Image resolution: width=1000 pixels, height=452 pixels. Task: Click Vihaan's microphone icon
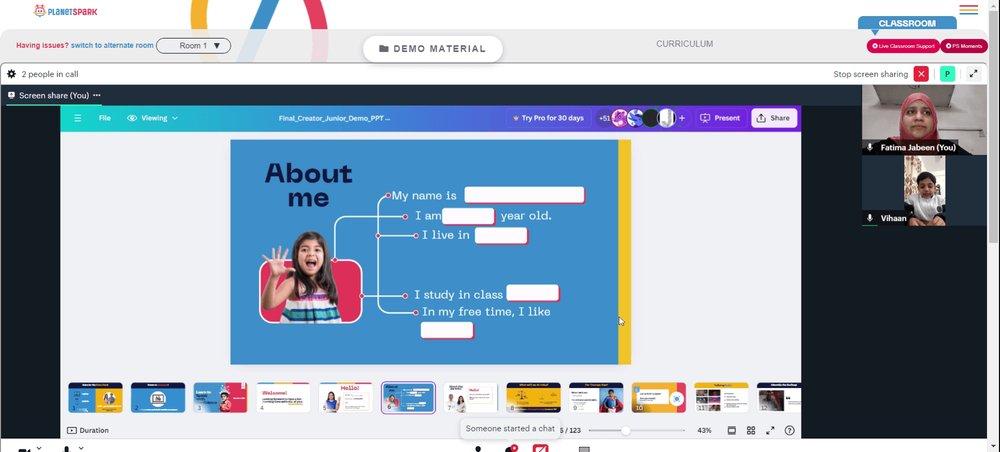pyautogui.click(x=869, y=218)
